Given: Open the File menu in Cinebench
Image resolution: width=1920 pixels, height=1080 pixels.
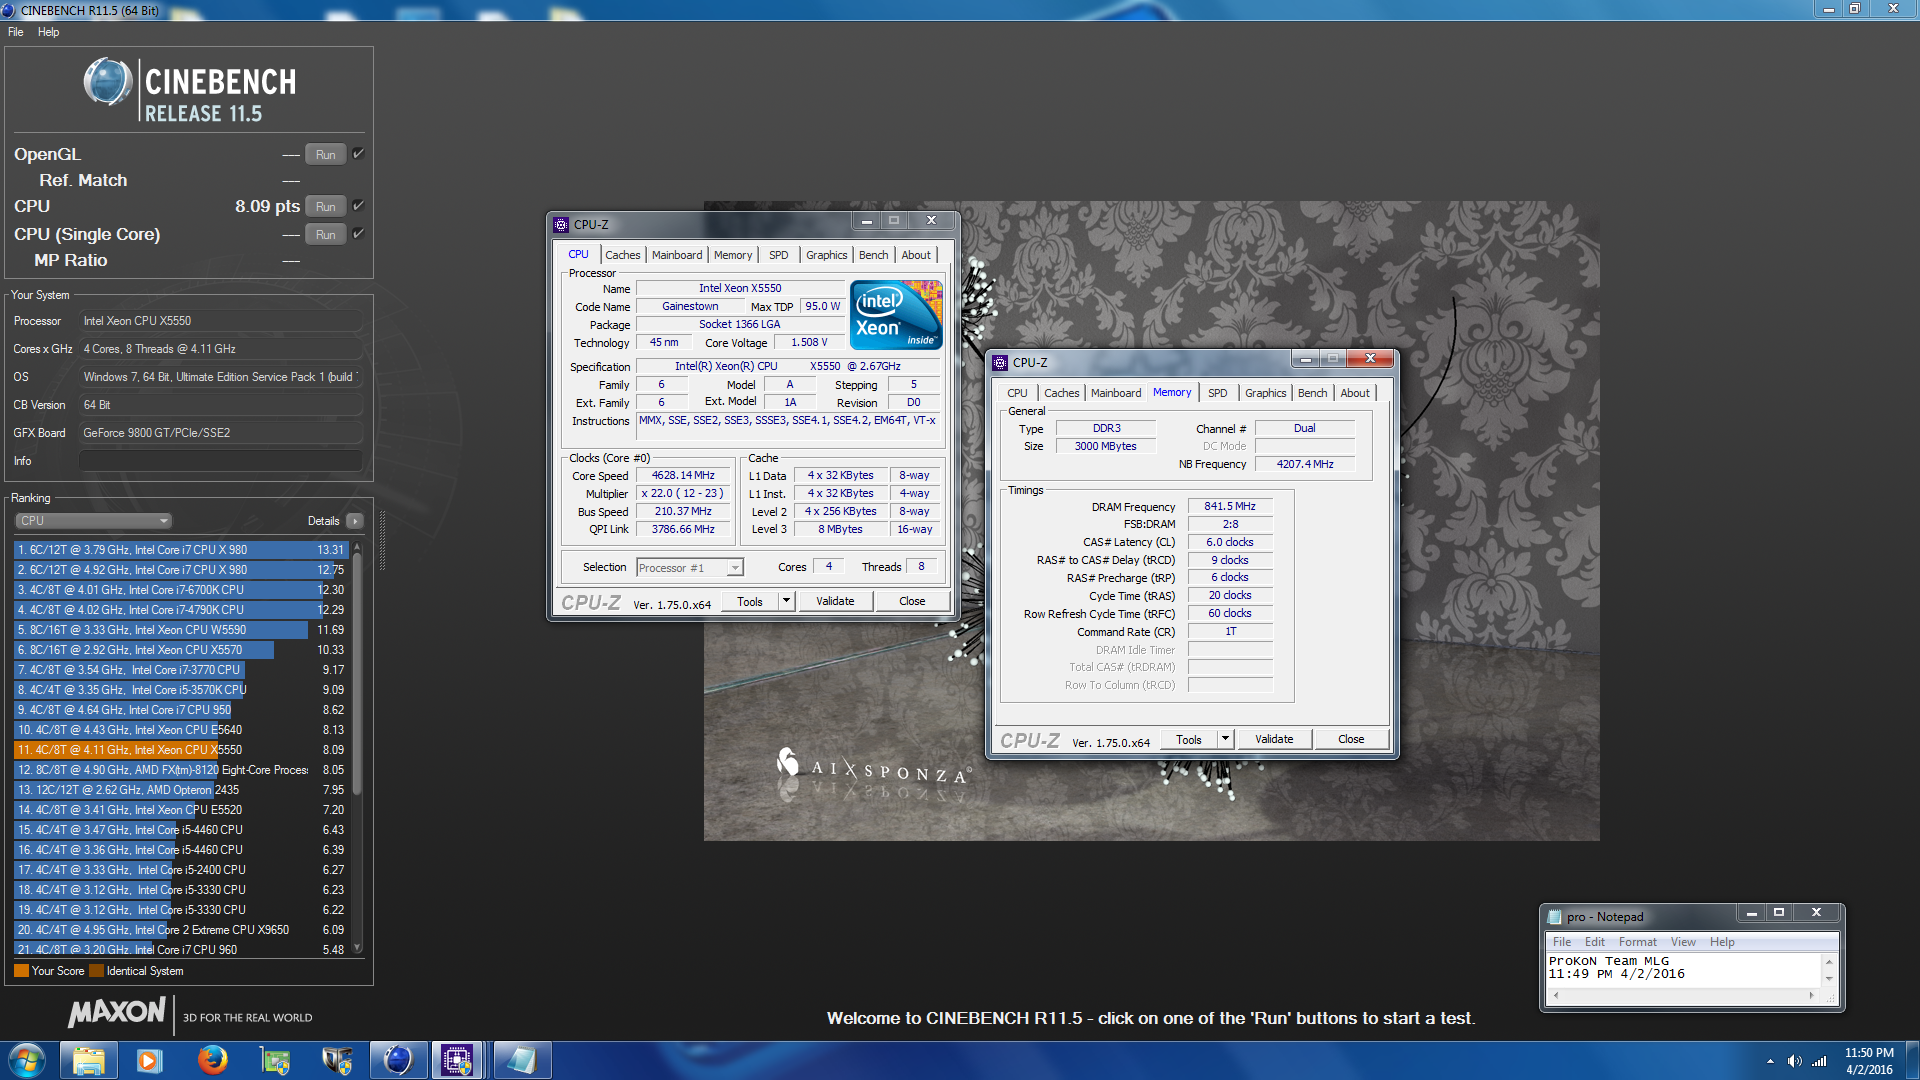Looking at the screenshot, I should pos(16,32).
